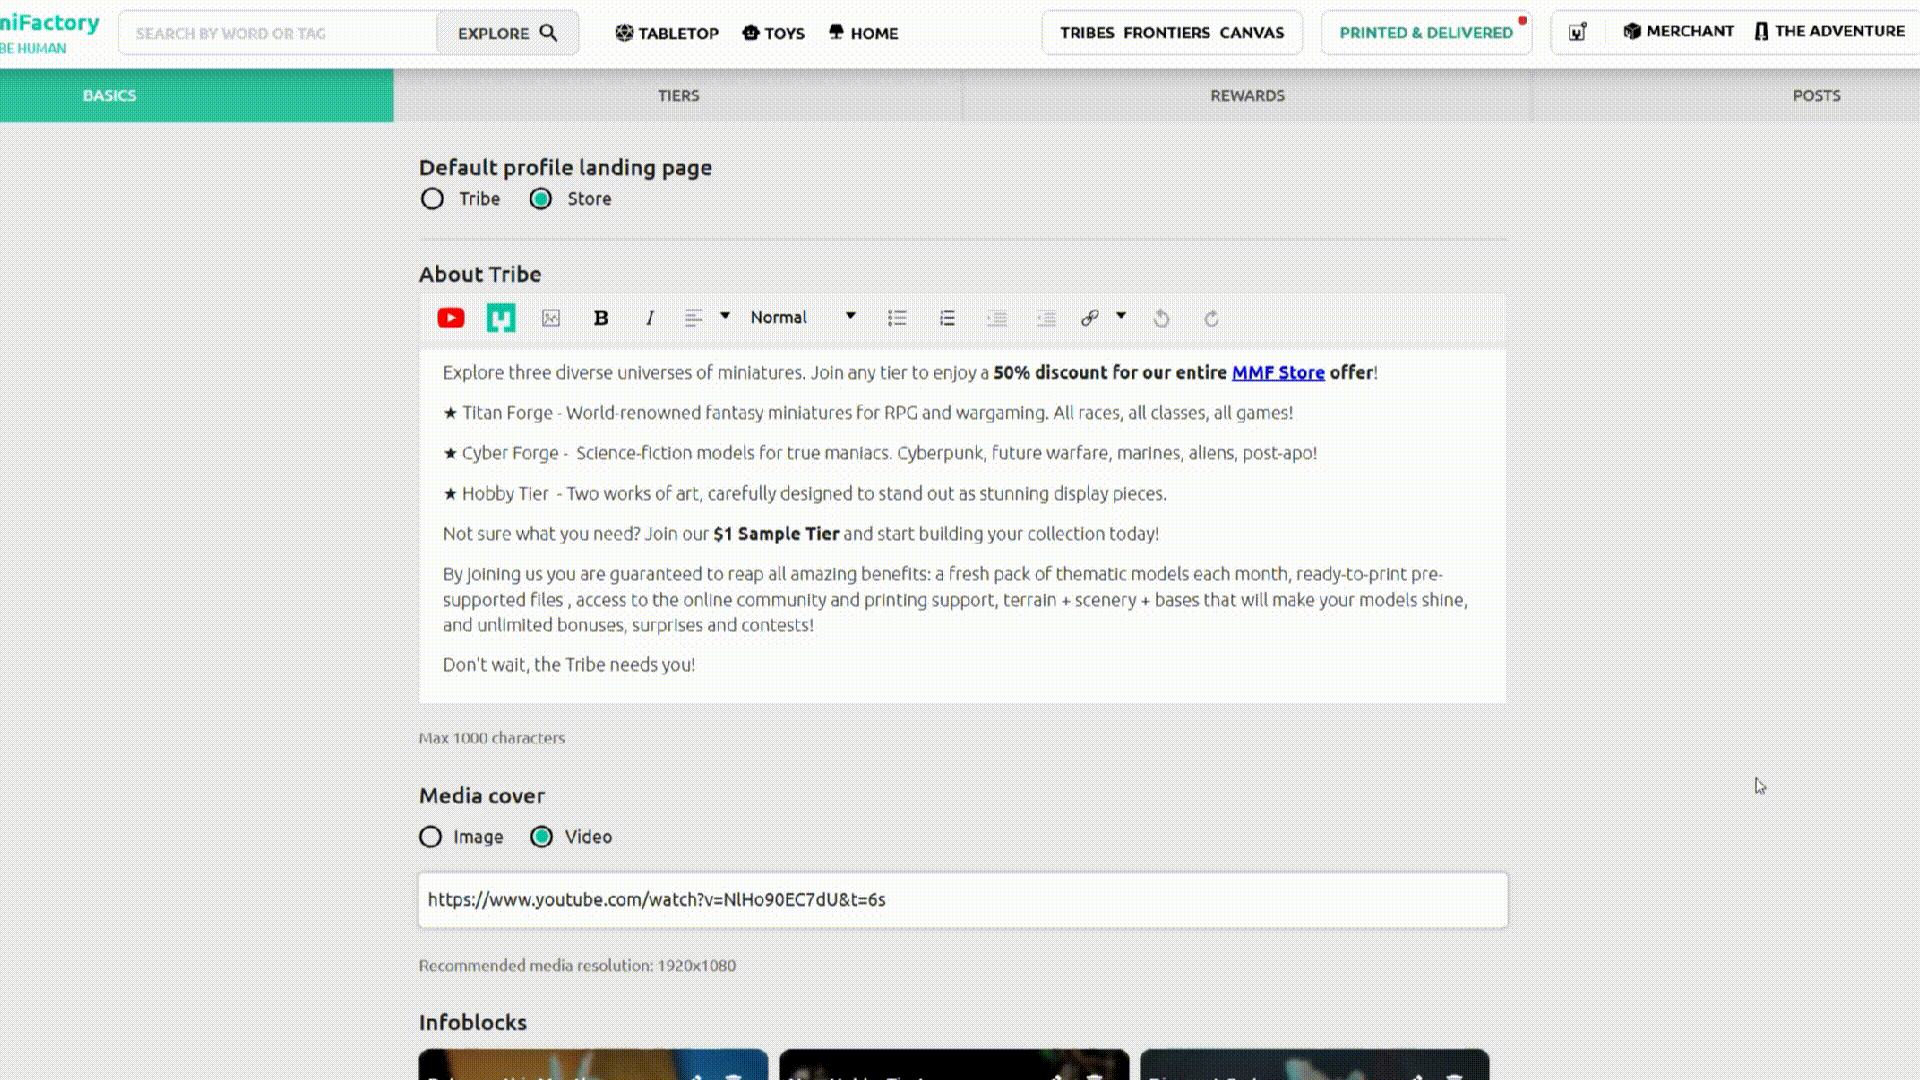Open the Normal text style dropdown
1920x1080 pixels.
tap(803, 317)
